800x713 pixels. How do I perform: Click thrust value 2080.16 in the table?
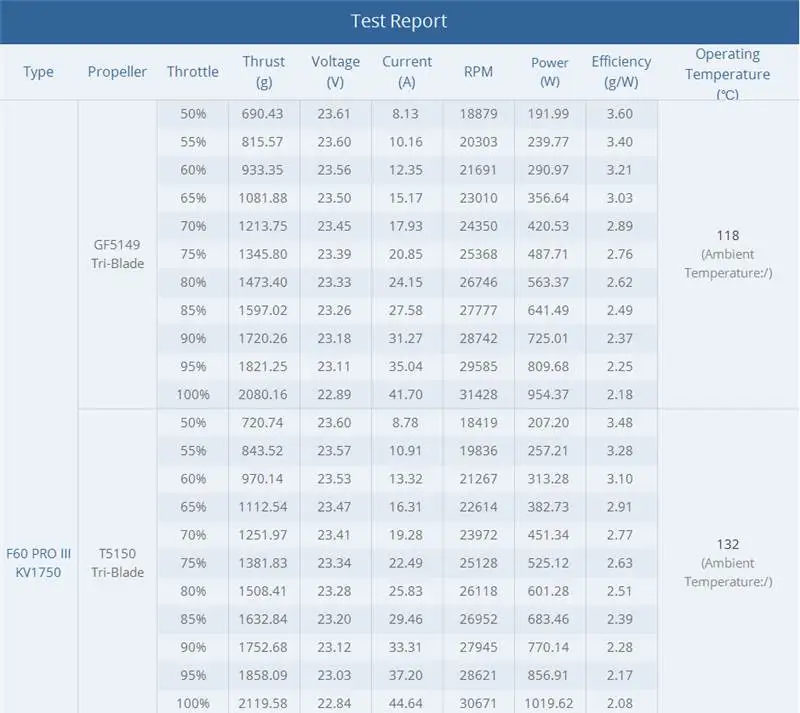point(263,395)
